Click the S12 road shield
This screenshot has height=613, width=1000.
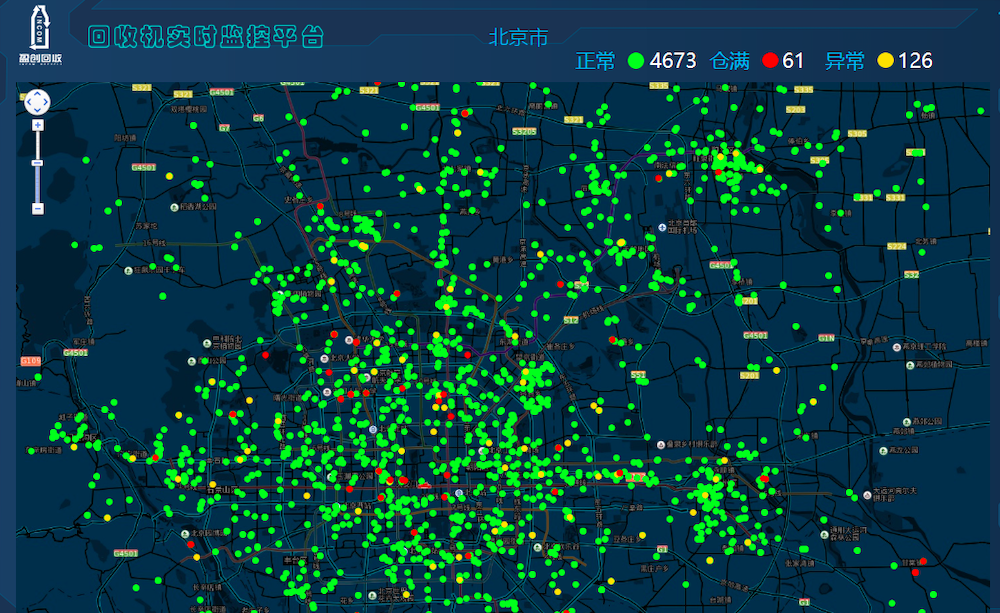click(x=571, y=320)
